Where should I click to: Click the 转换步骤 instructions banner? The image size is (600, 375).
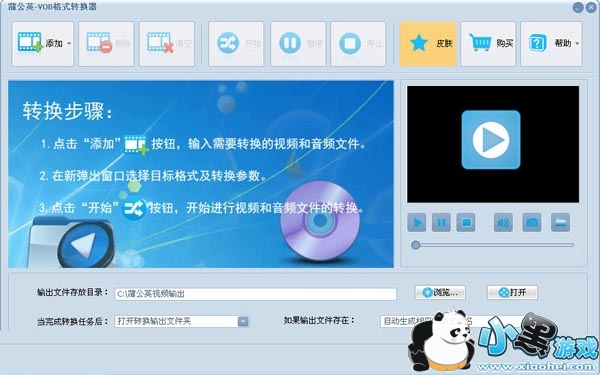[201, 174]
